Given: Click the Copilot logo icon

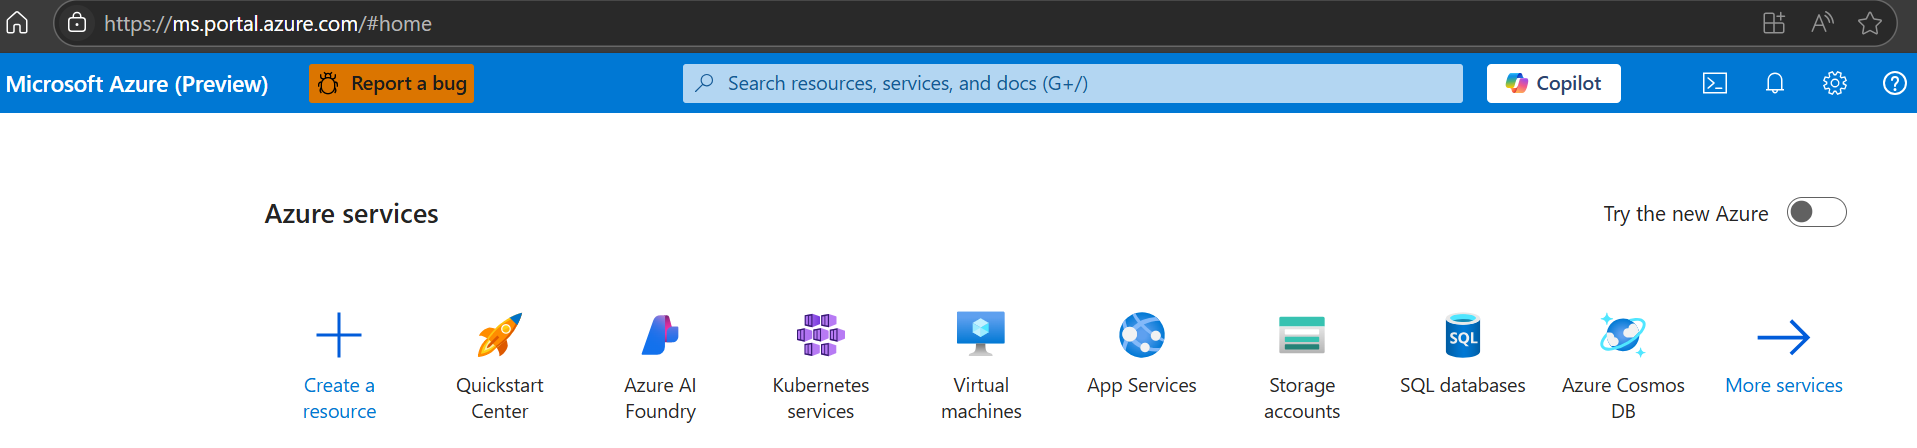Looking at the screenshot, I should [1517, 84].
